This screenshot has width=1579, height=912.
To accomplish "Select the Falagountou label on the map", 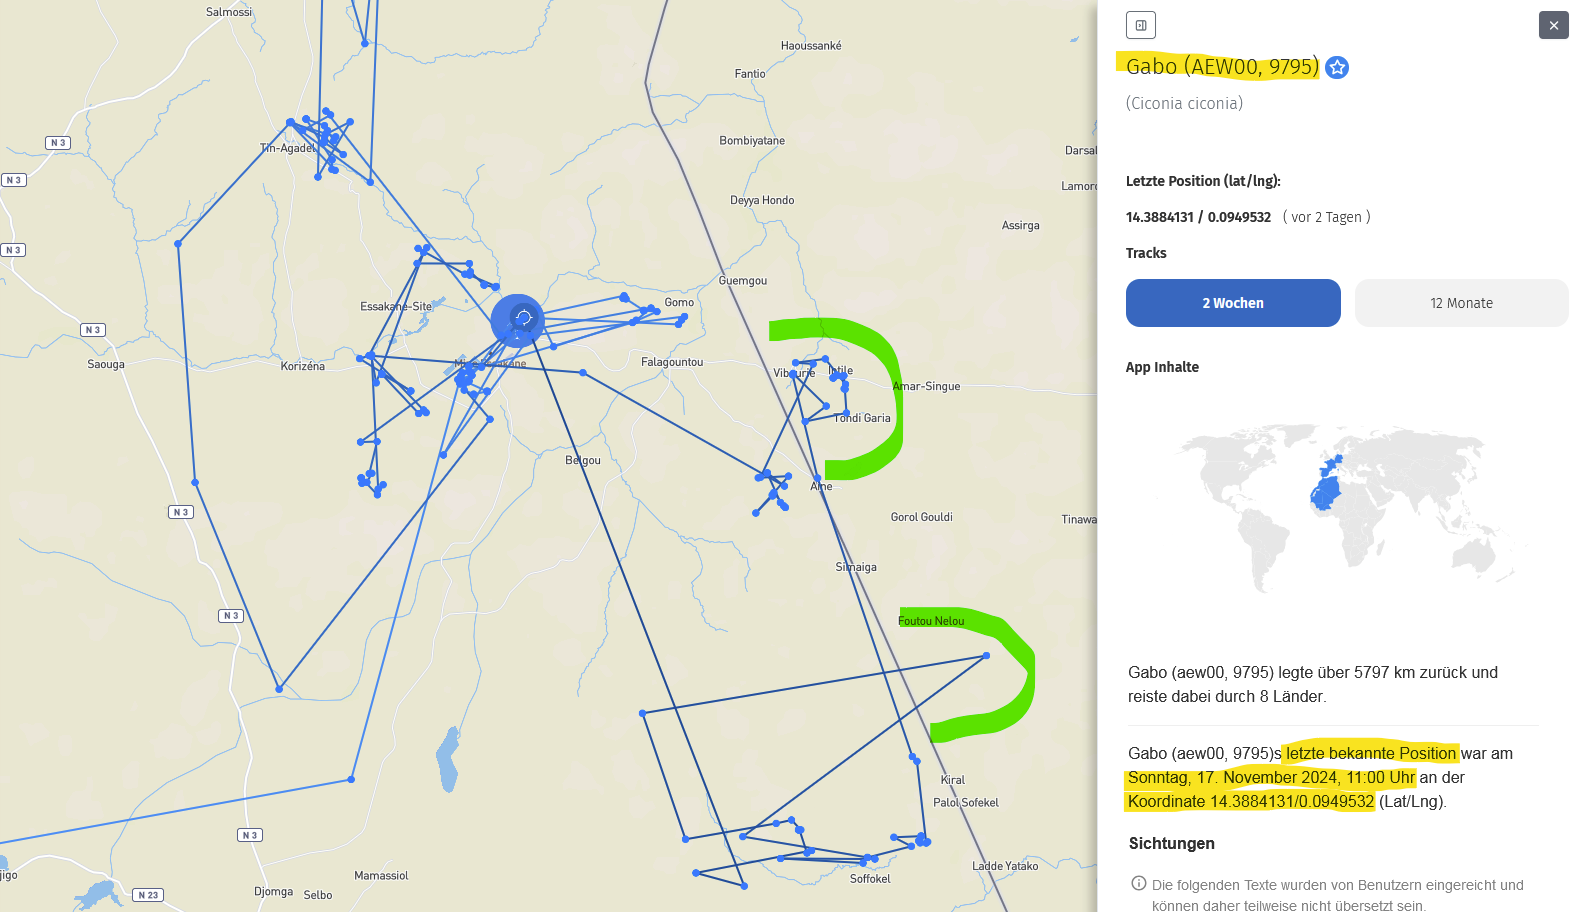I will pos(671,362).
